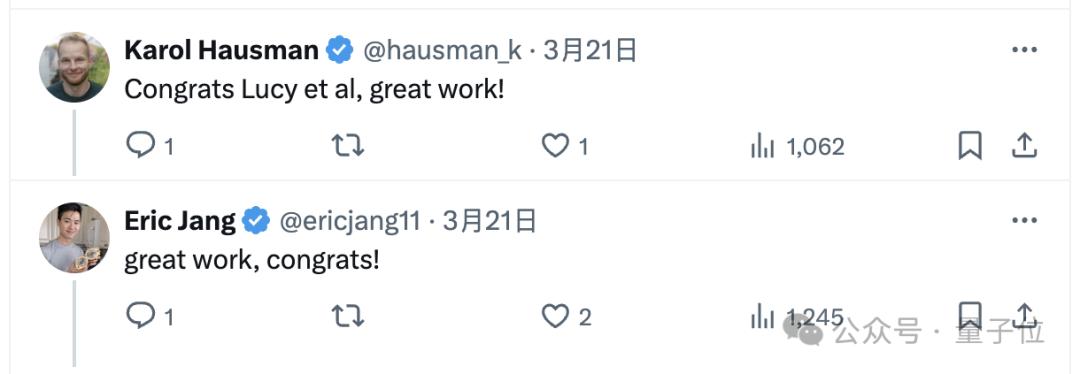Viewport: 1080px width, 374px height.
Task: Retweet Karol Hausman's congrats post
Action: click(348, 146)
